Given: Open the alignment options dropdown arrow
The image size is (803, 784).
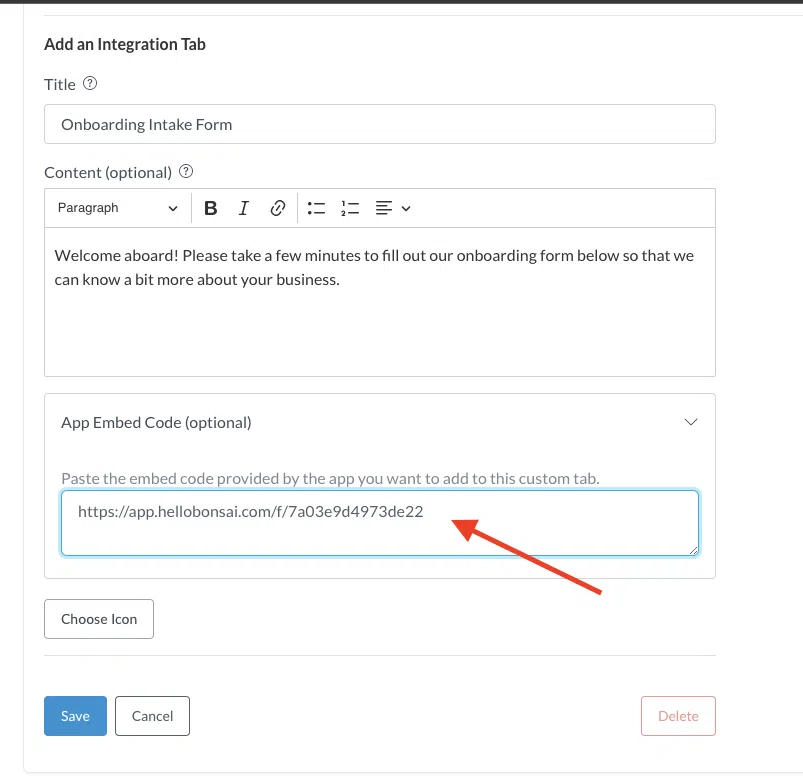Looking at the screenshot, I should tap(406, 208).
